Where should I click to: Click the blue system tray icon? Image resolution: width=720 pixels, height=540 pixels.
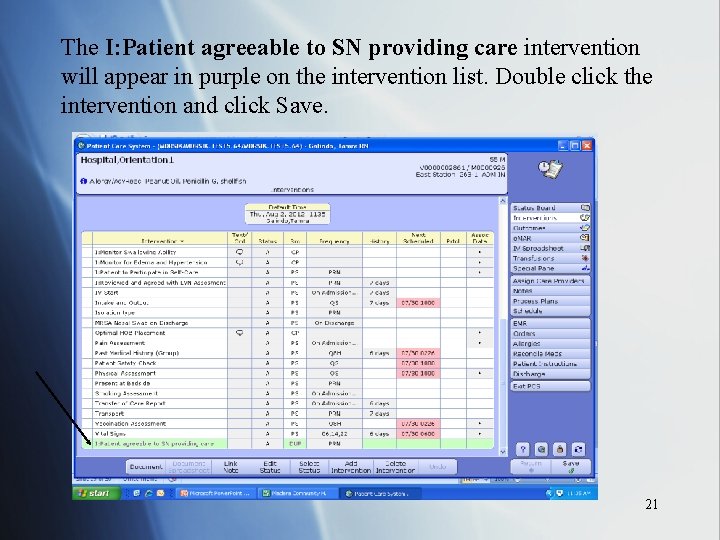coord(549,493)
